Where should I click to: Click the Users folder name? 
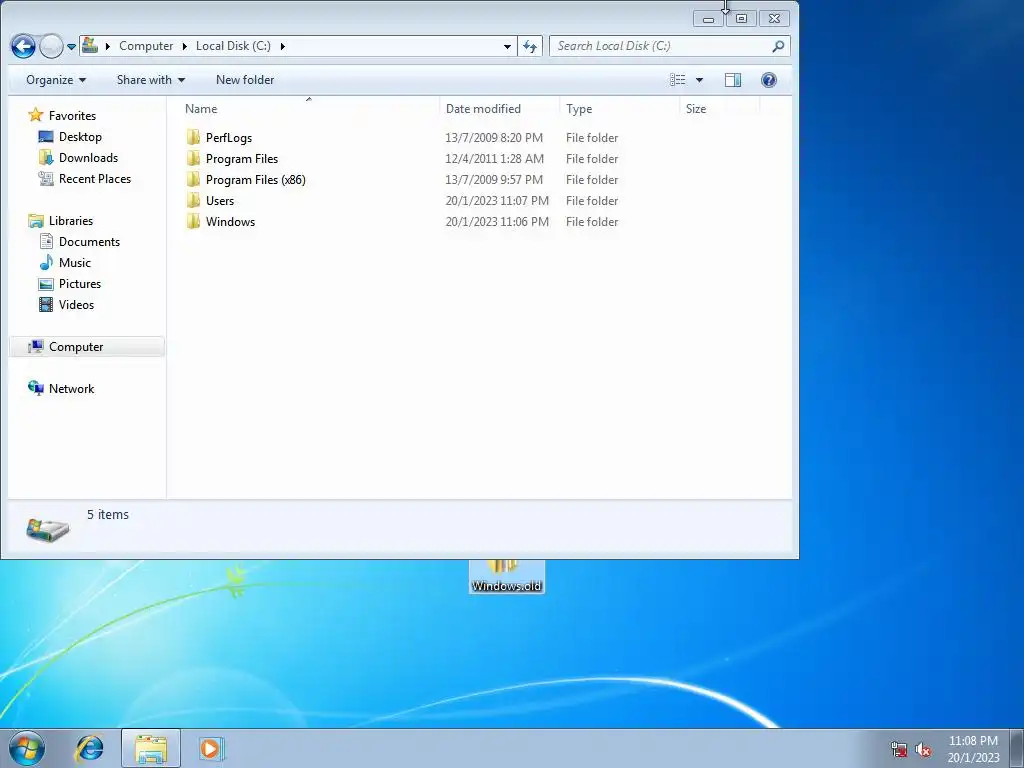tap(219, 200)
